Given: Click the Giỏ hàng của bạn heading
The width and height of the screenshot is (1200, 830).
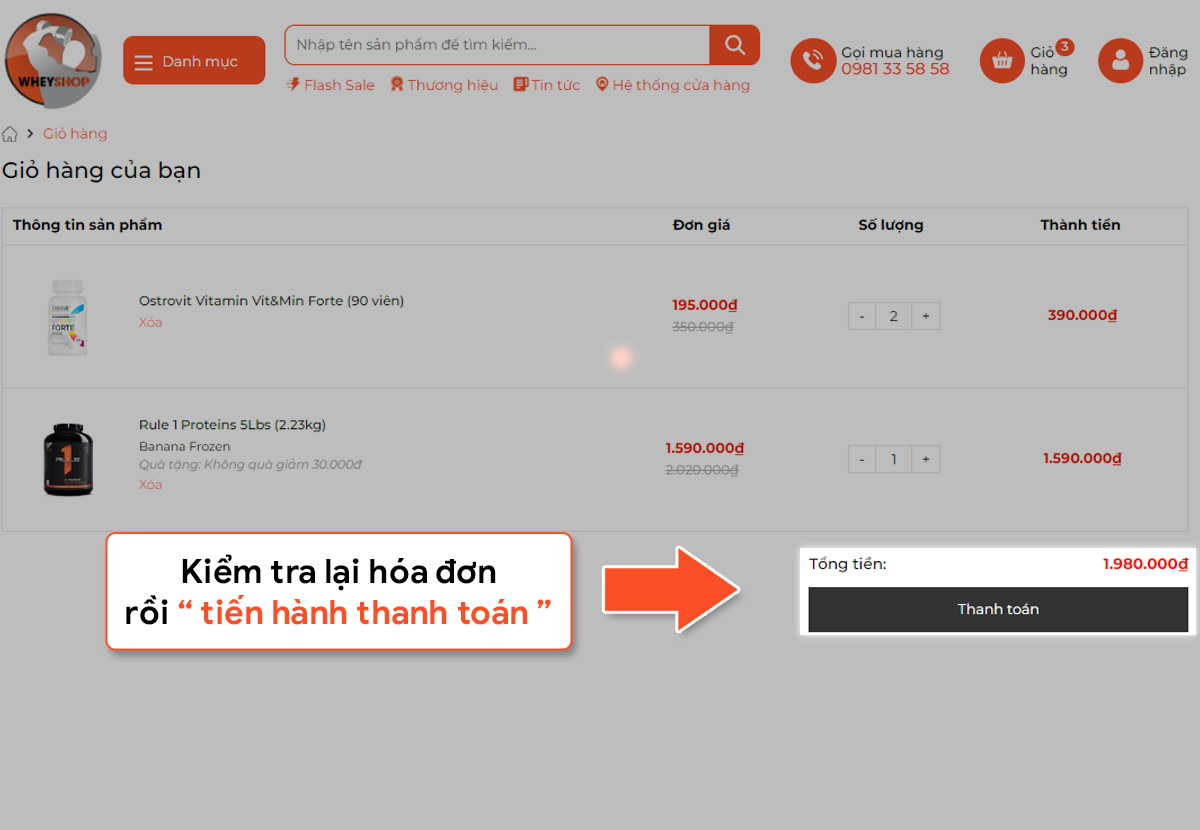Looking at the screenshot, I should 101,171.
